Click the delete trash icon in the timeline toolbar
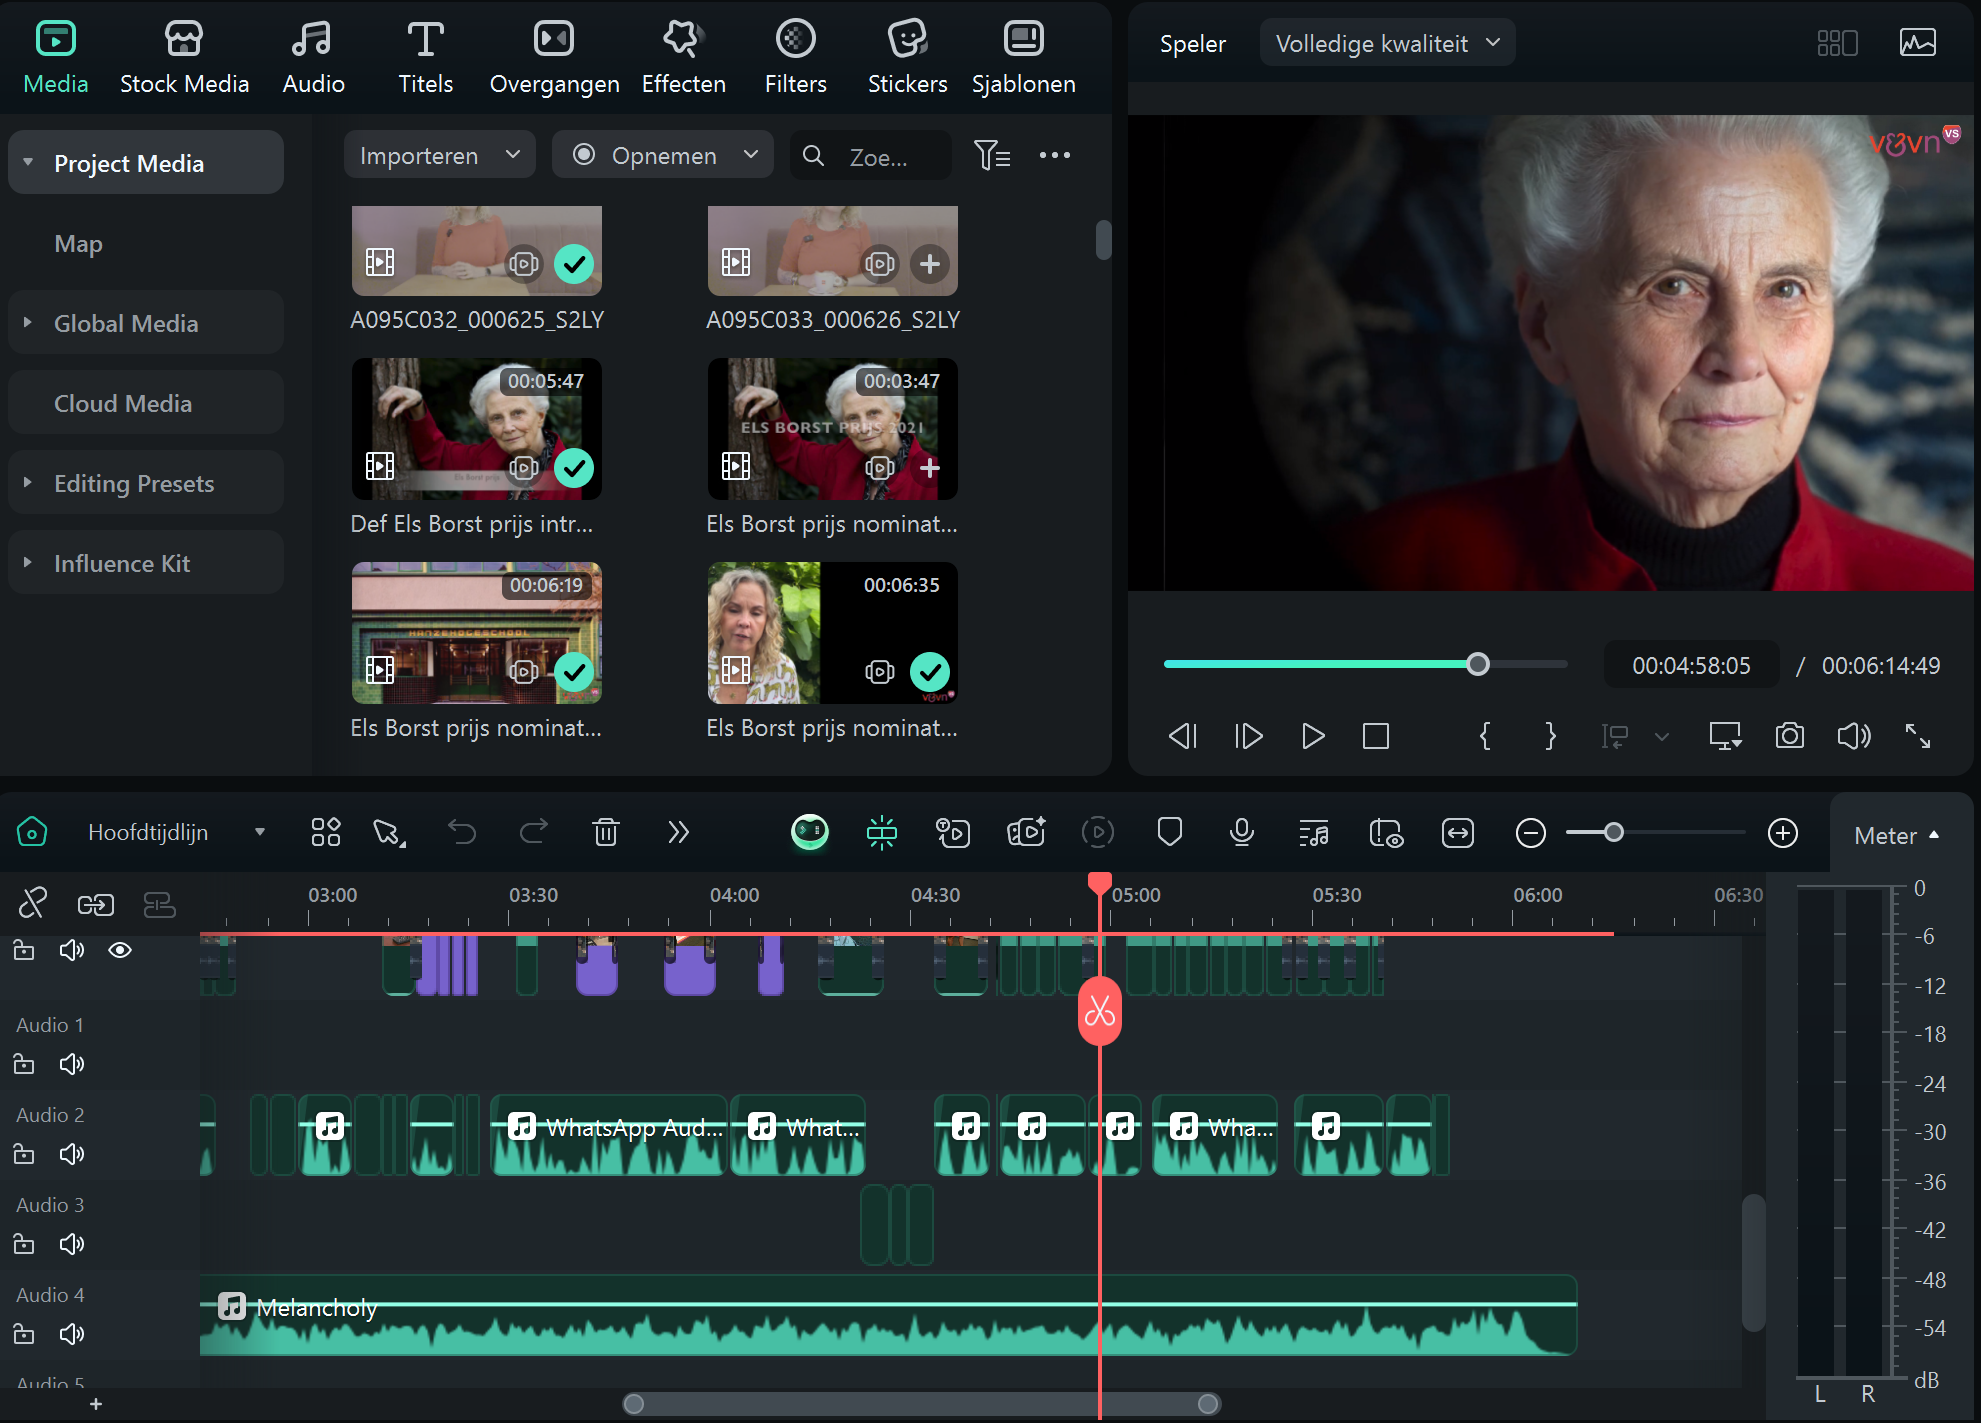 pyautogui.click(x=605, y=831)
